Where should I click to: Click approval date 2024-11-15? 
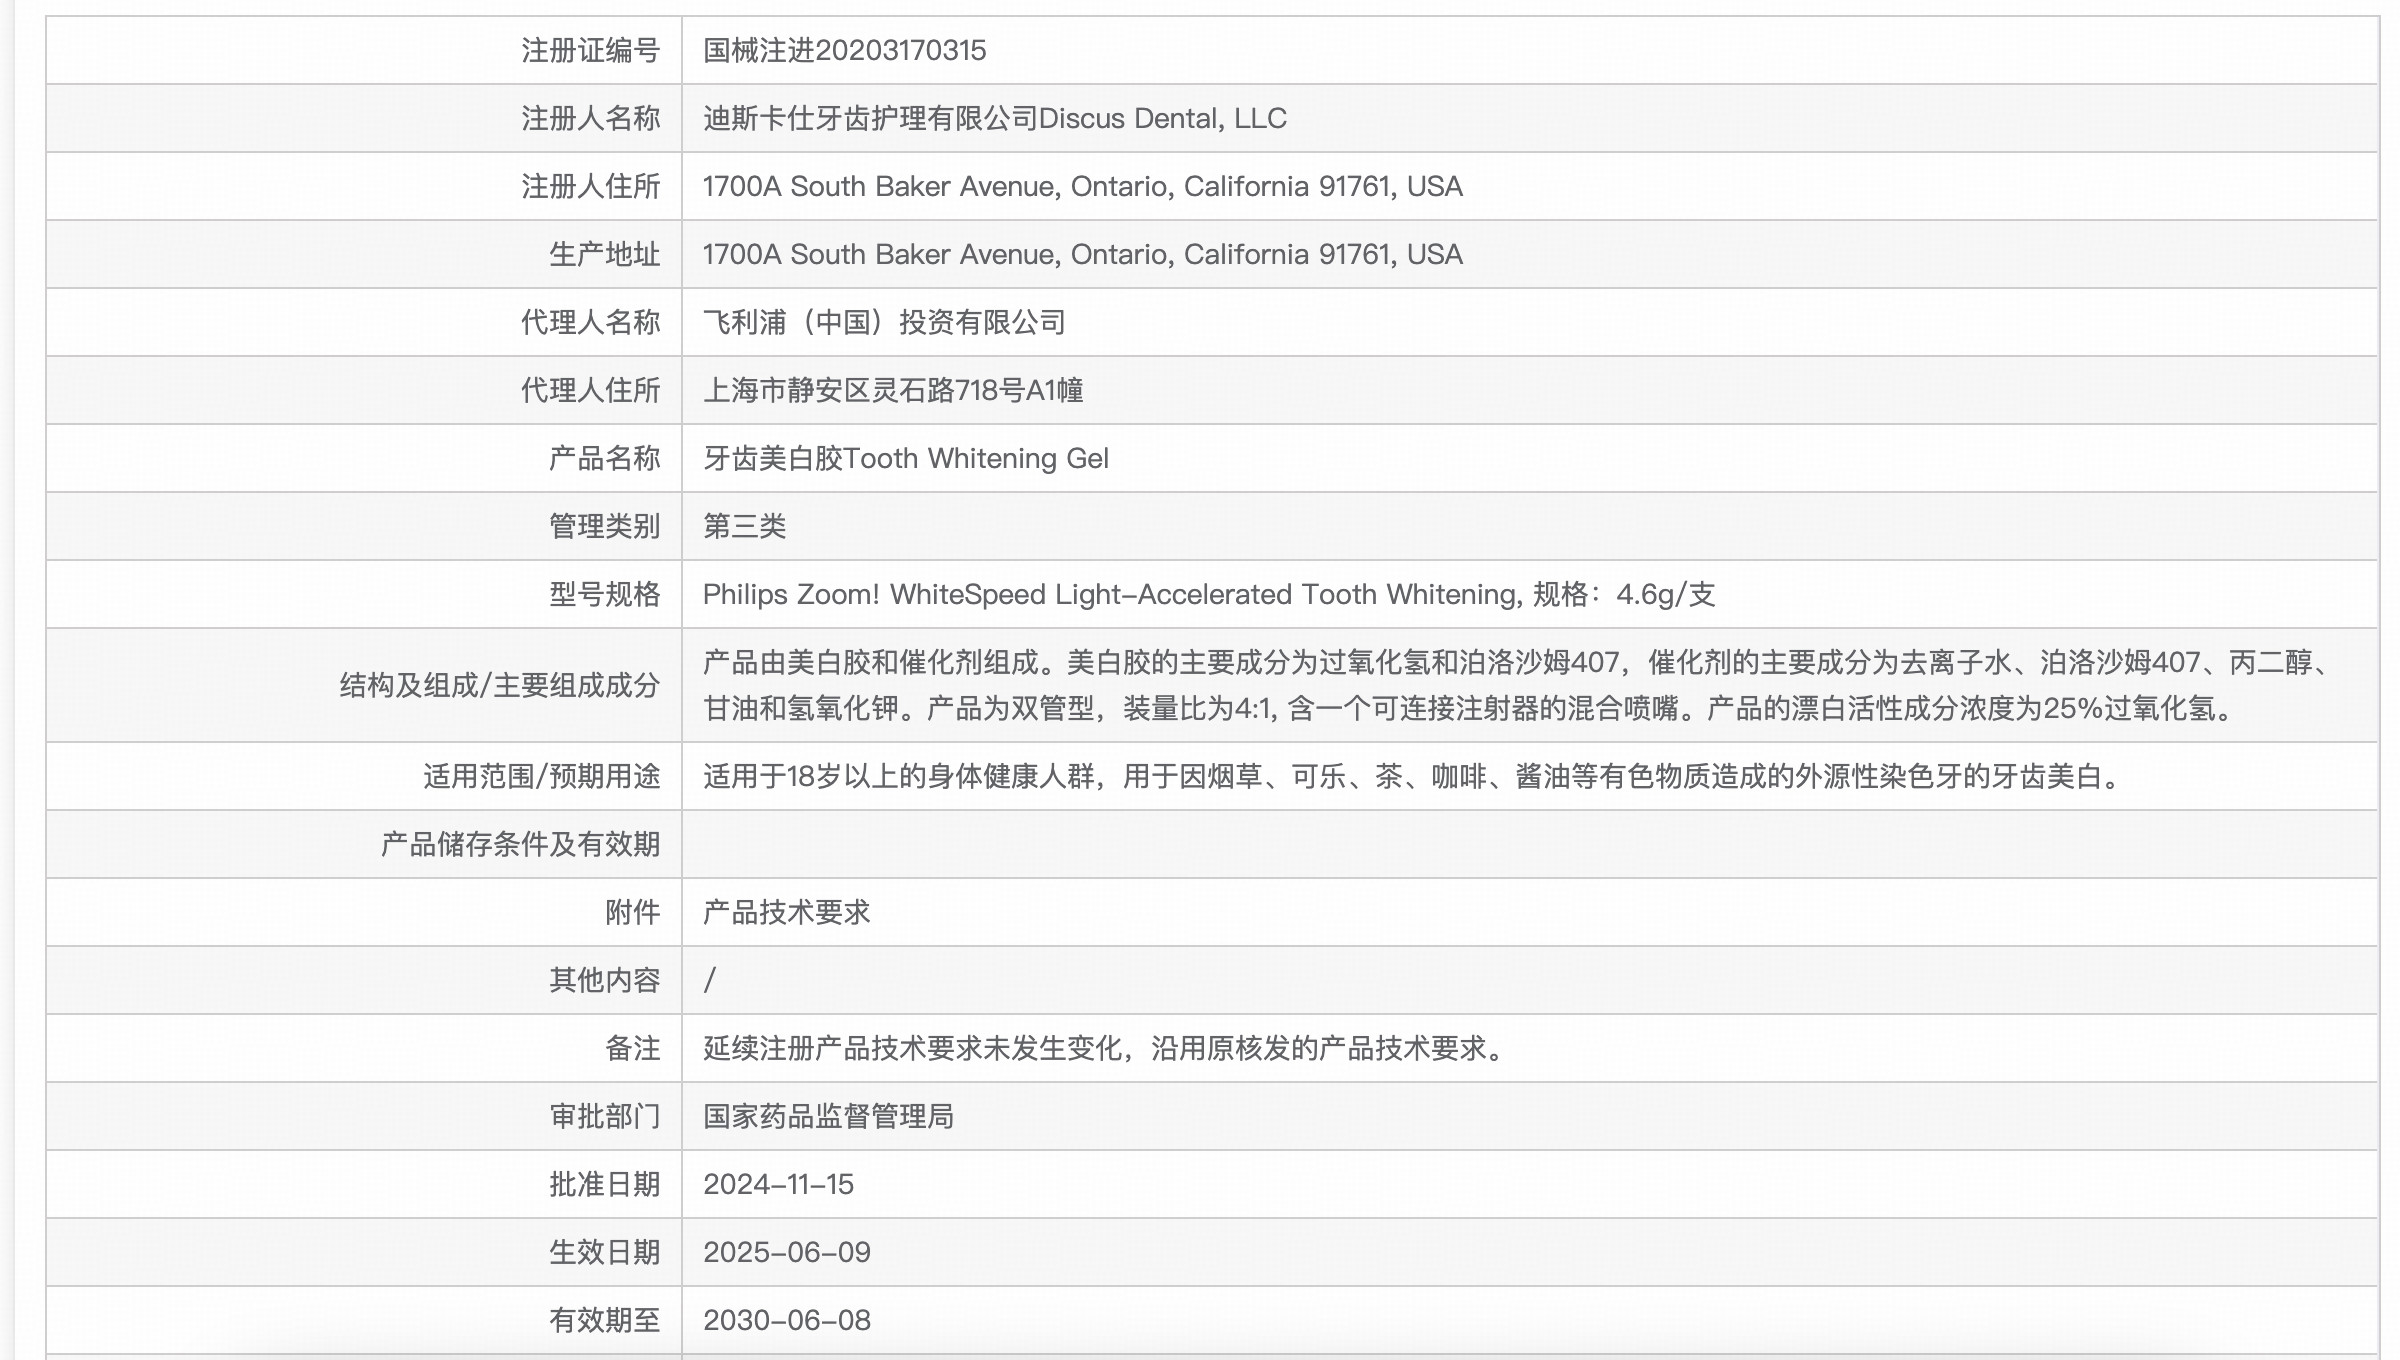pos(778,1184)
